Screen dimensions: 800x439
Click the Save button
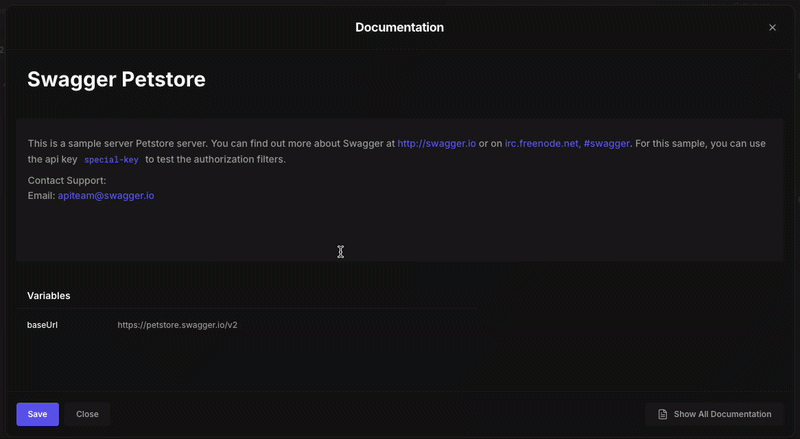pos(38,414)
